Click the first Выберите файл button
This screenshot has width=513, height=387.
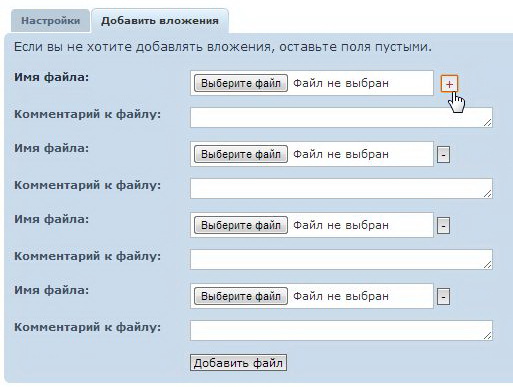click(x=241, y=83)
